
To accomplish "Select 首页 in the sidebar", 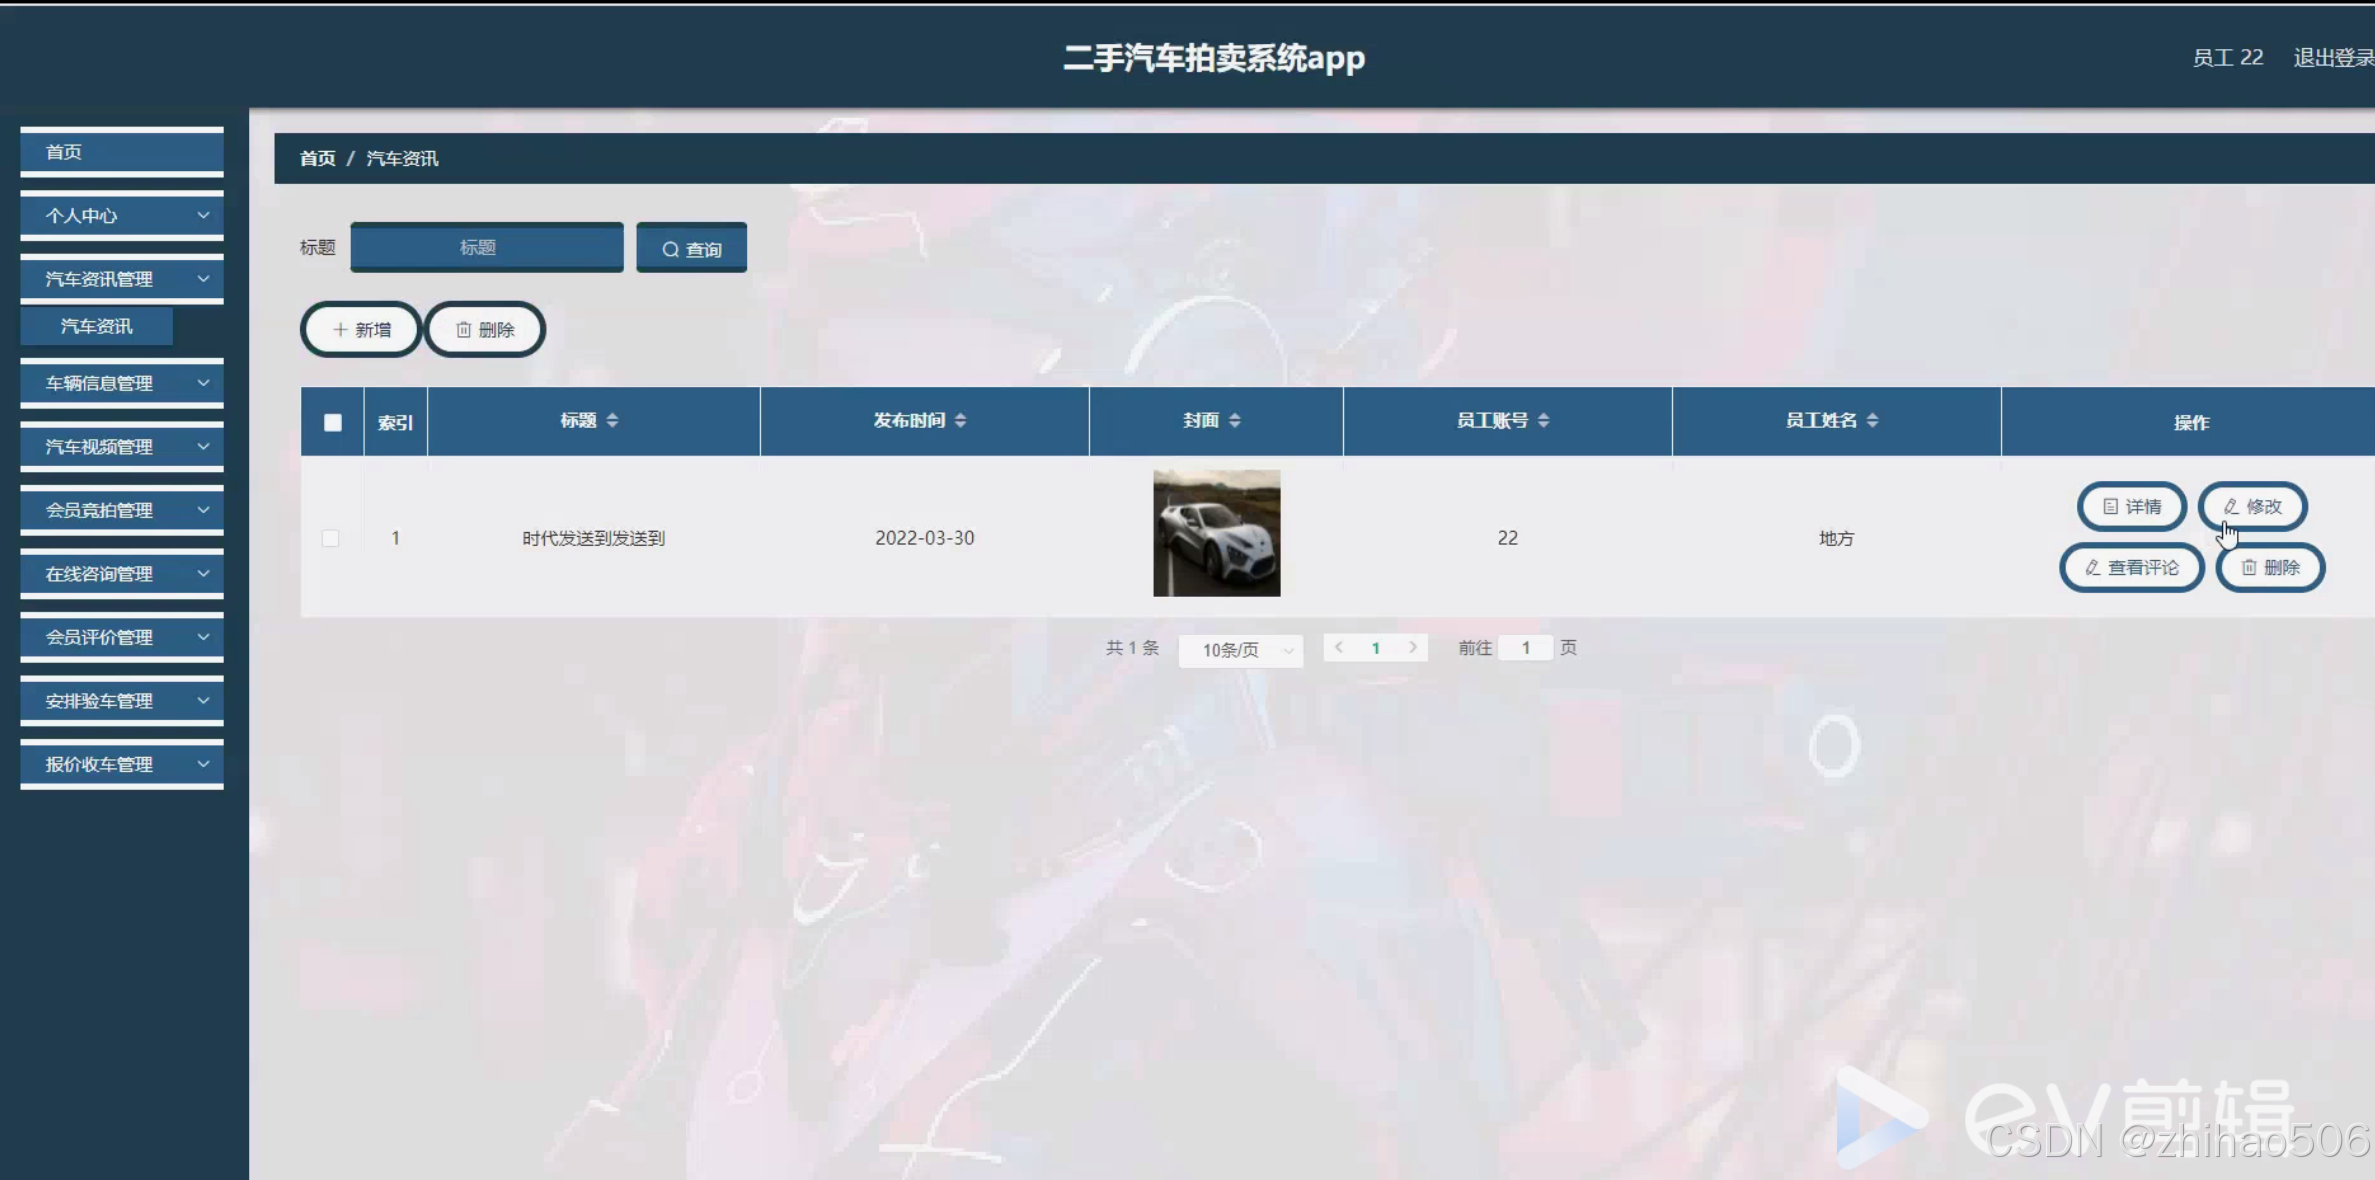I will 121,152.
